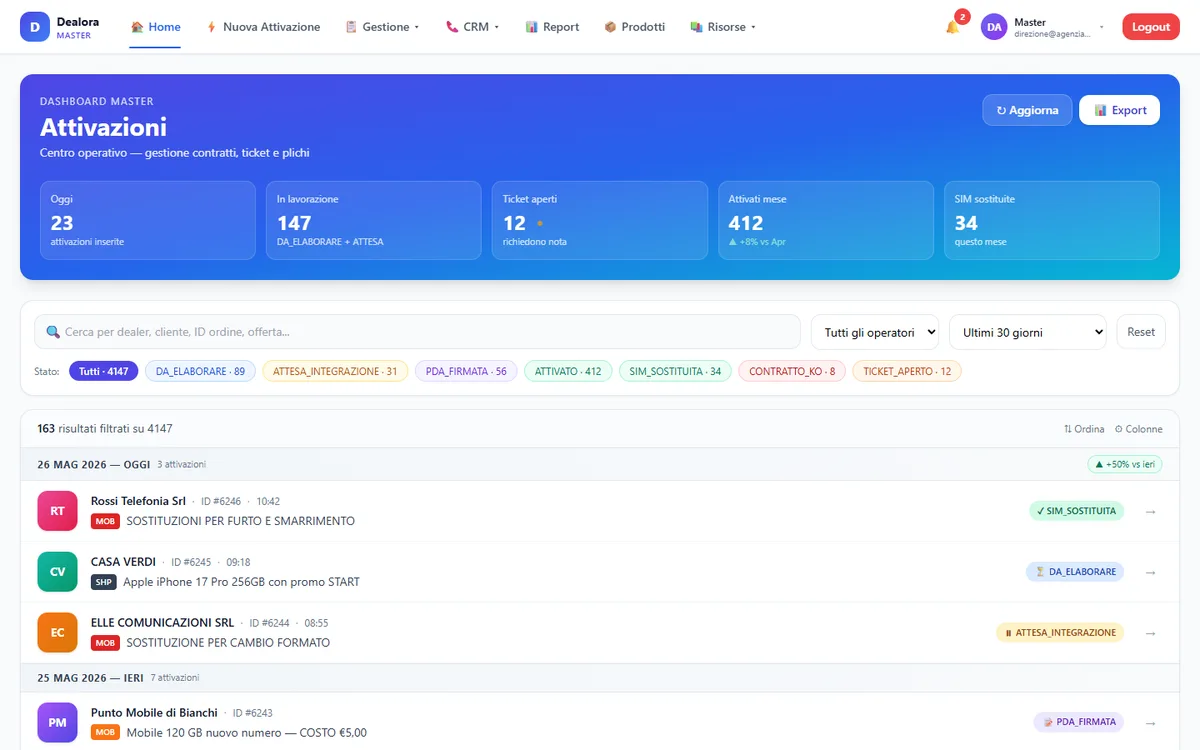Click ELLE COMUNICAZIONI SRL name

coord(162,623)
